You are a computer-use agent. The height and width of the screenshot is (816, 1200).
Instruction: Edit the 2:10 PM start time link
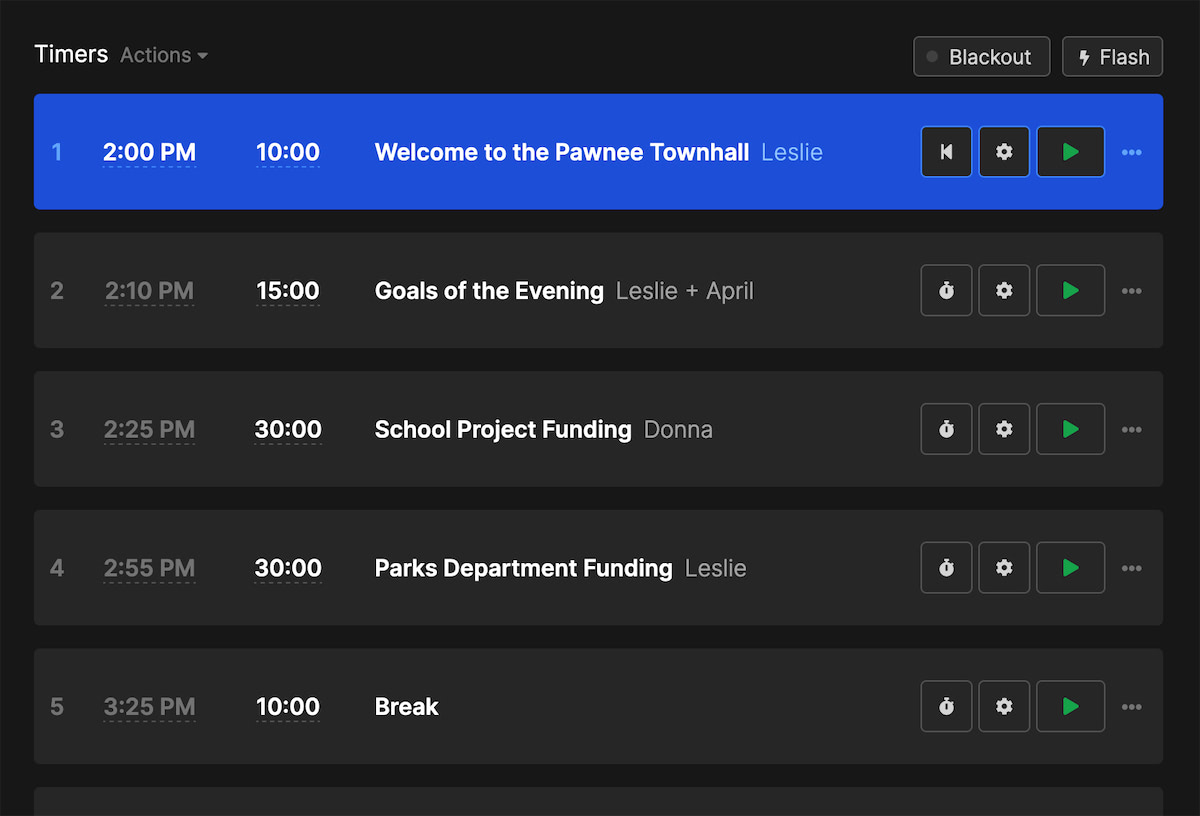click(x=149, y=290)
